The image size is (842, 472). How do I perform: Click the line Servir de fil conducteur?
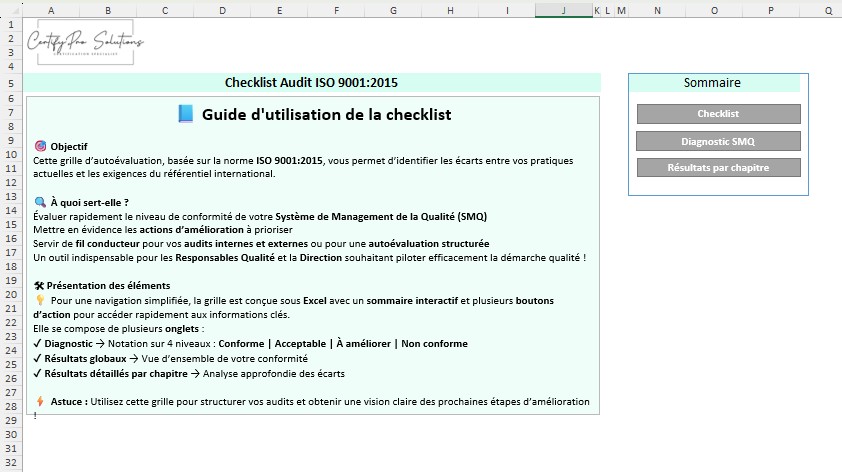coord(262,244)
